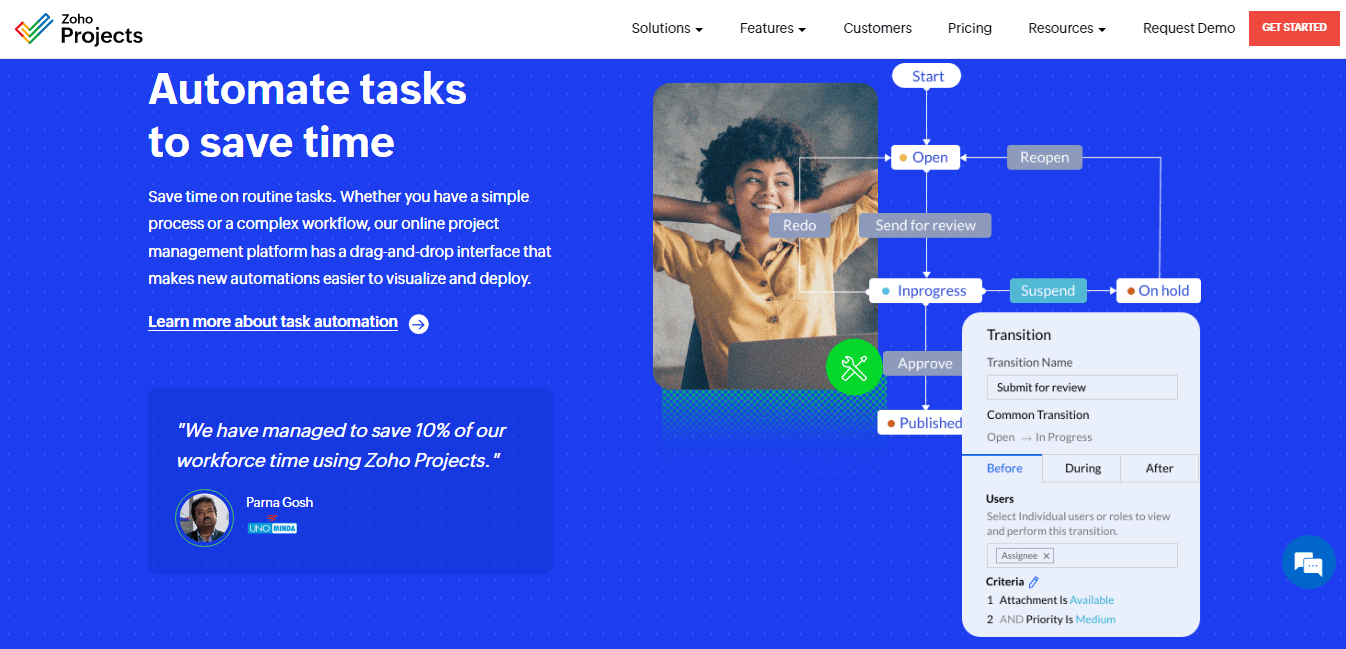This screenshot has height=649, width=1346.
Task: Click the green workflow wrench icon
Action: click(854, 367)
